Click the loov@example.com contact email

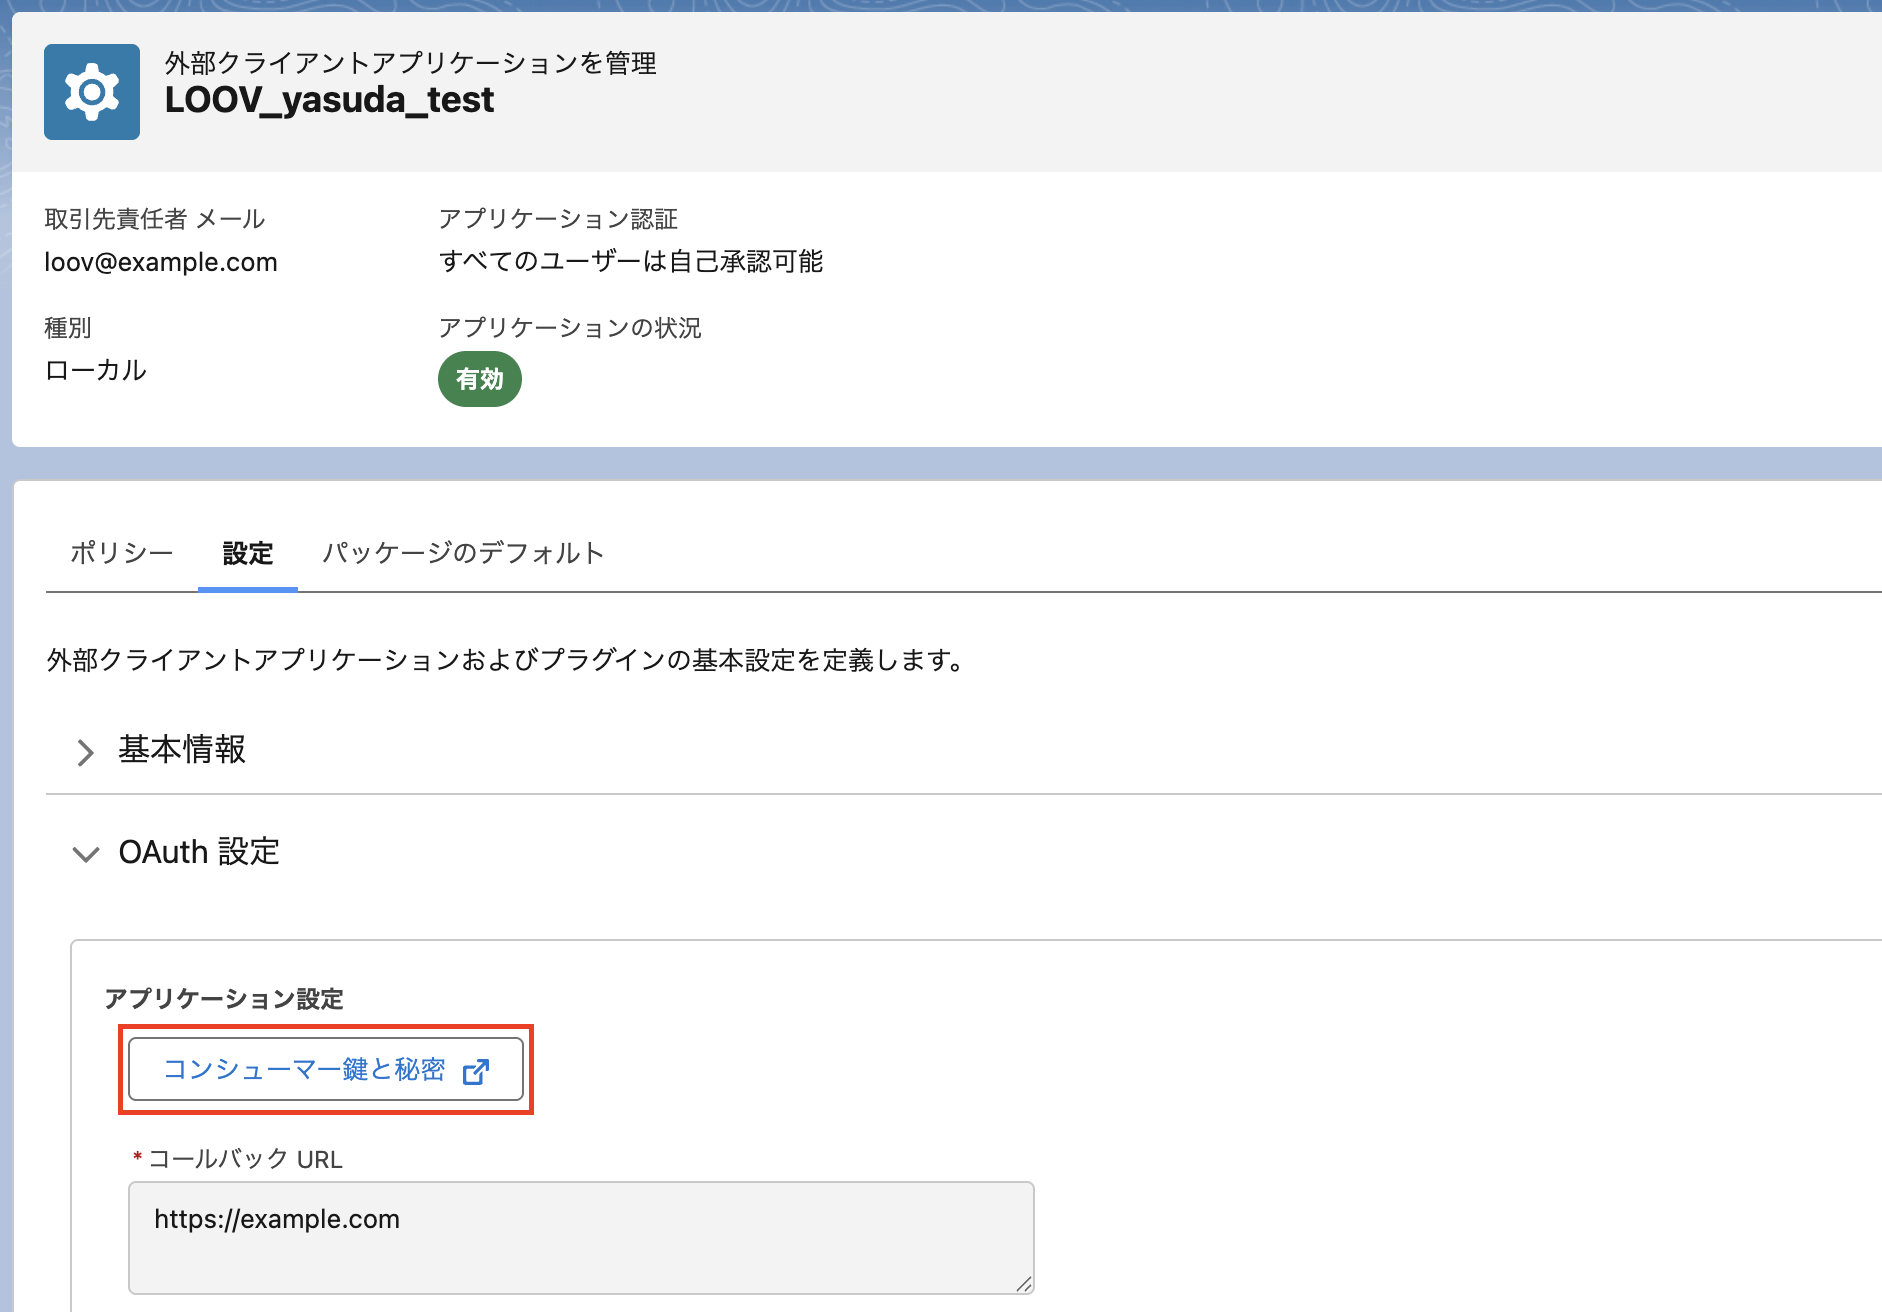161,262
